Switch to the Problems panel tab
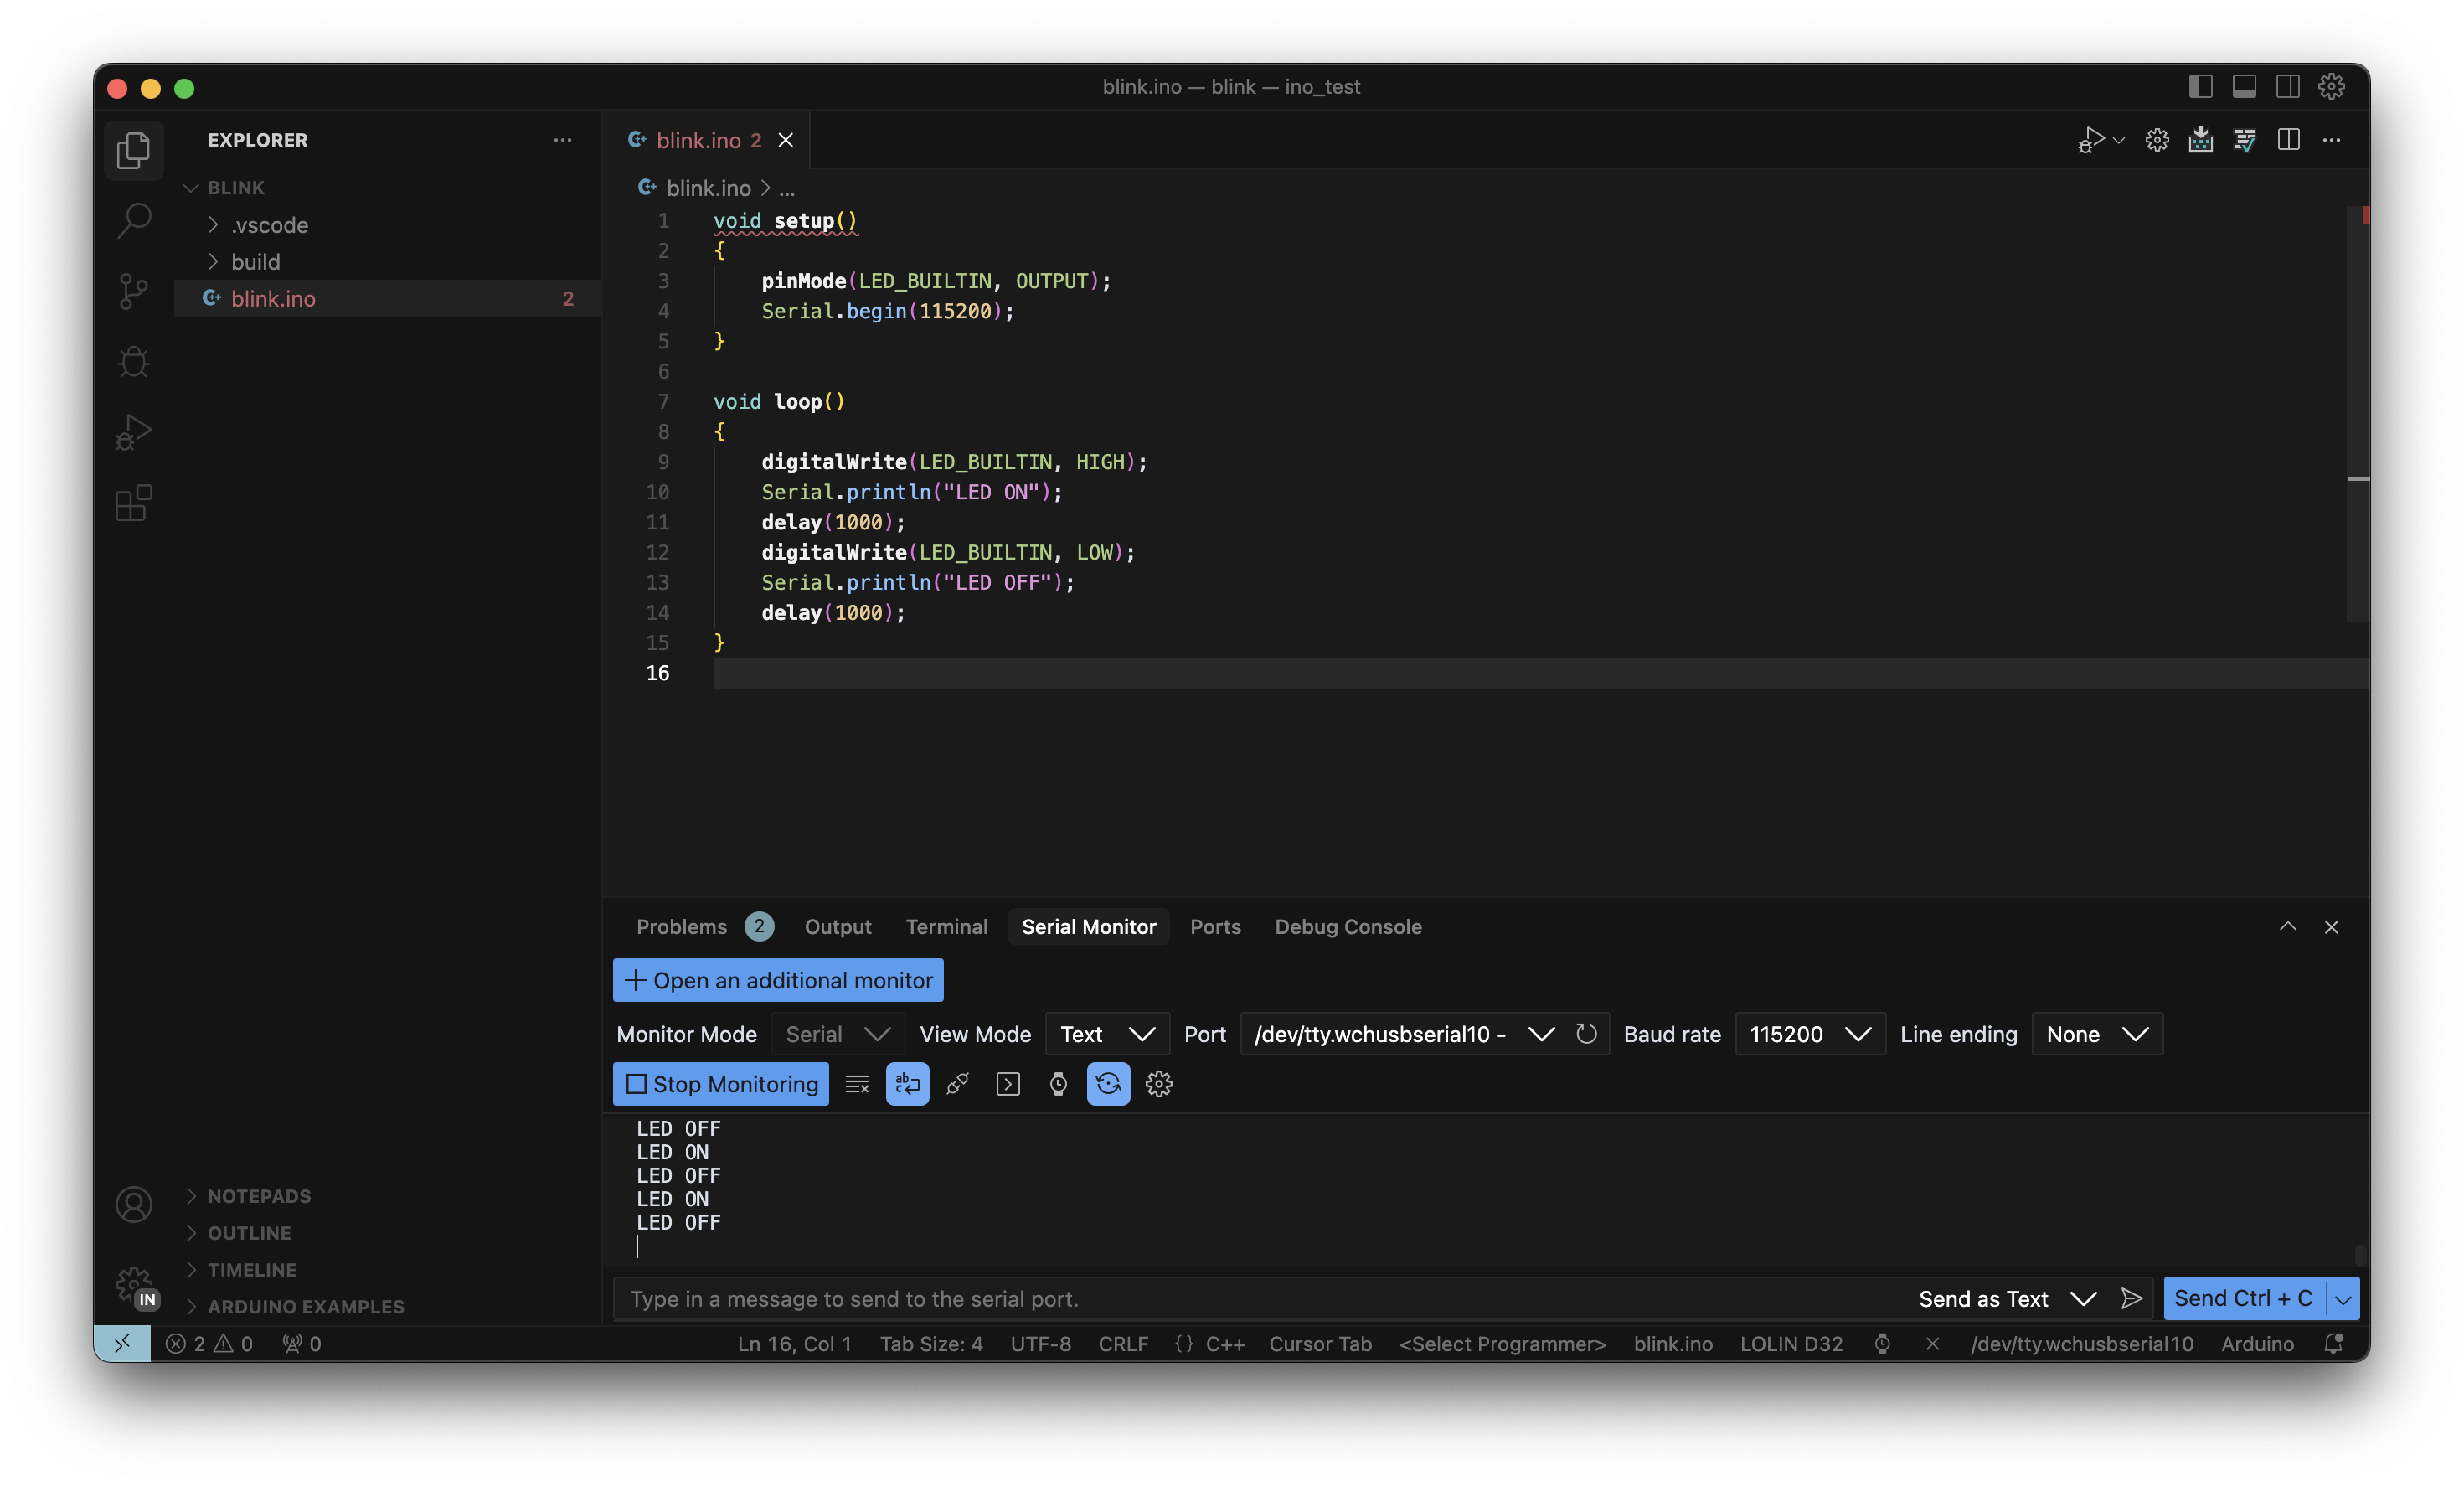Viewport: 2464px width, 1486px height. pos(681,927)
